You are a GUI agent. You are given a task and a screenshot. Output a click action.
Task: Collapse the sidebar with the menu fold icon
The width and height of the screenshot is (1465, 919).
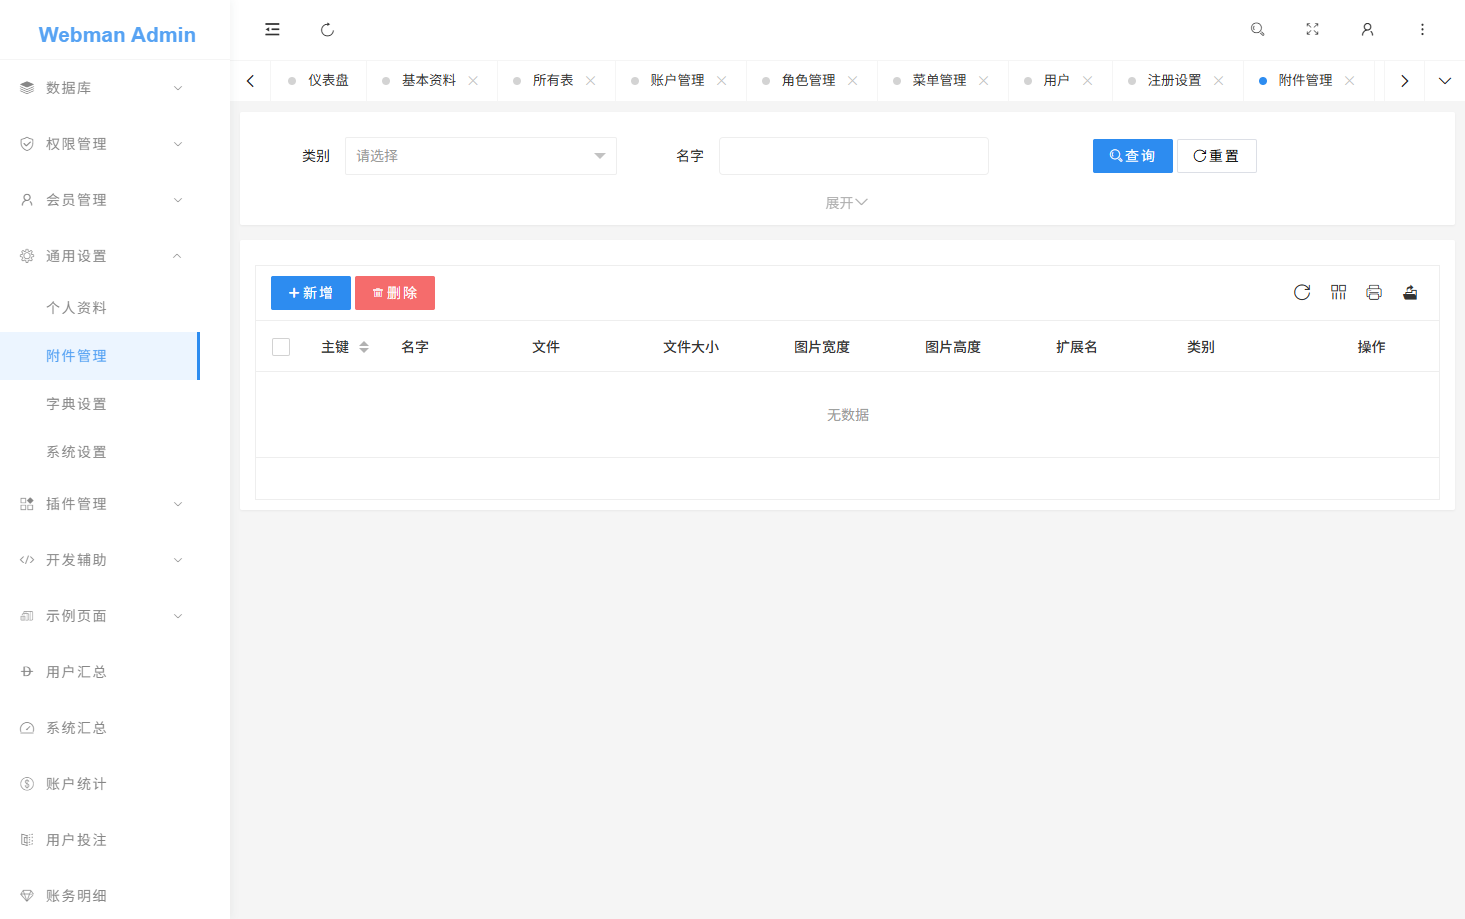click(x=272, y=30)
